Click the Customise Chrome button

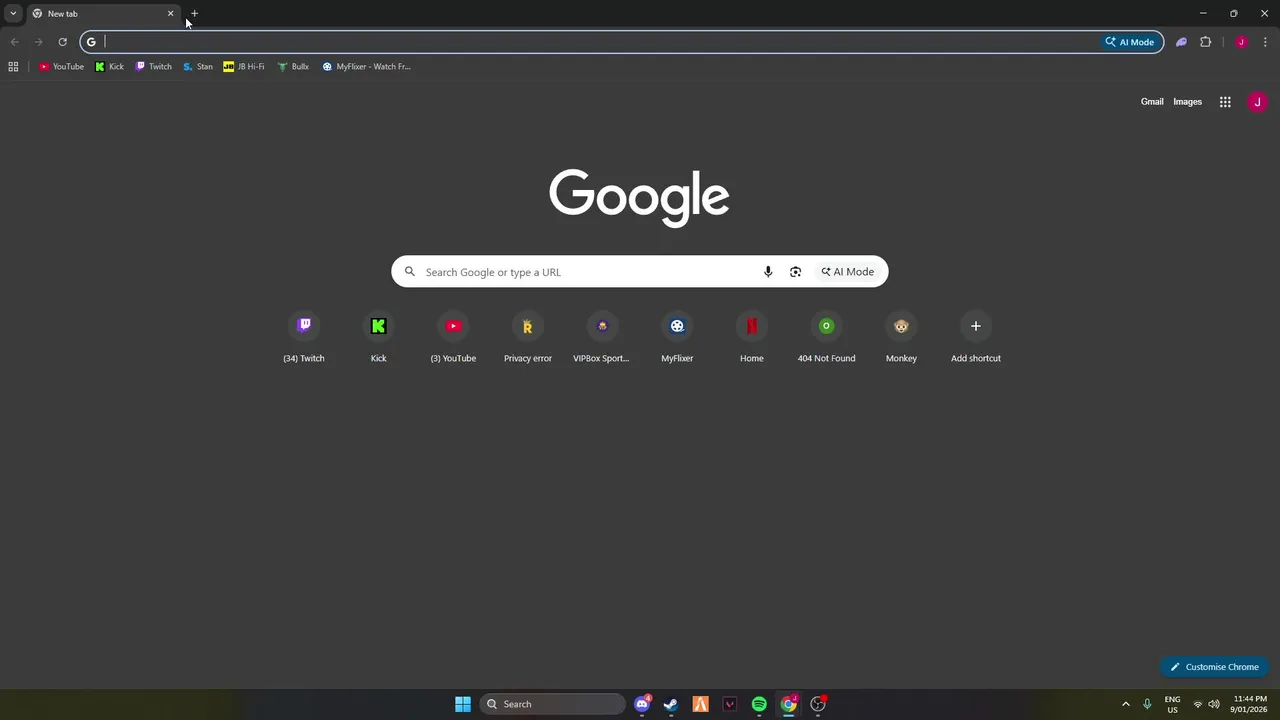click(1214, 667)
